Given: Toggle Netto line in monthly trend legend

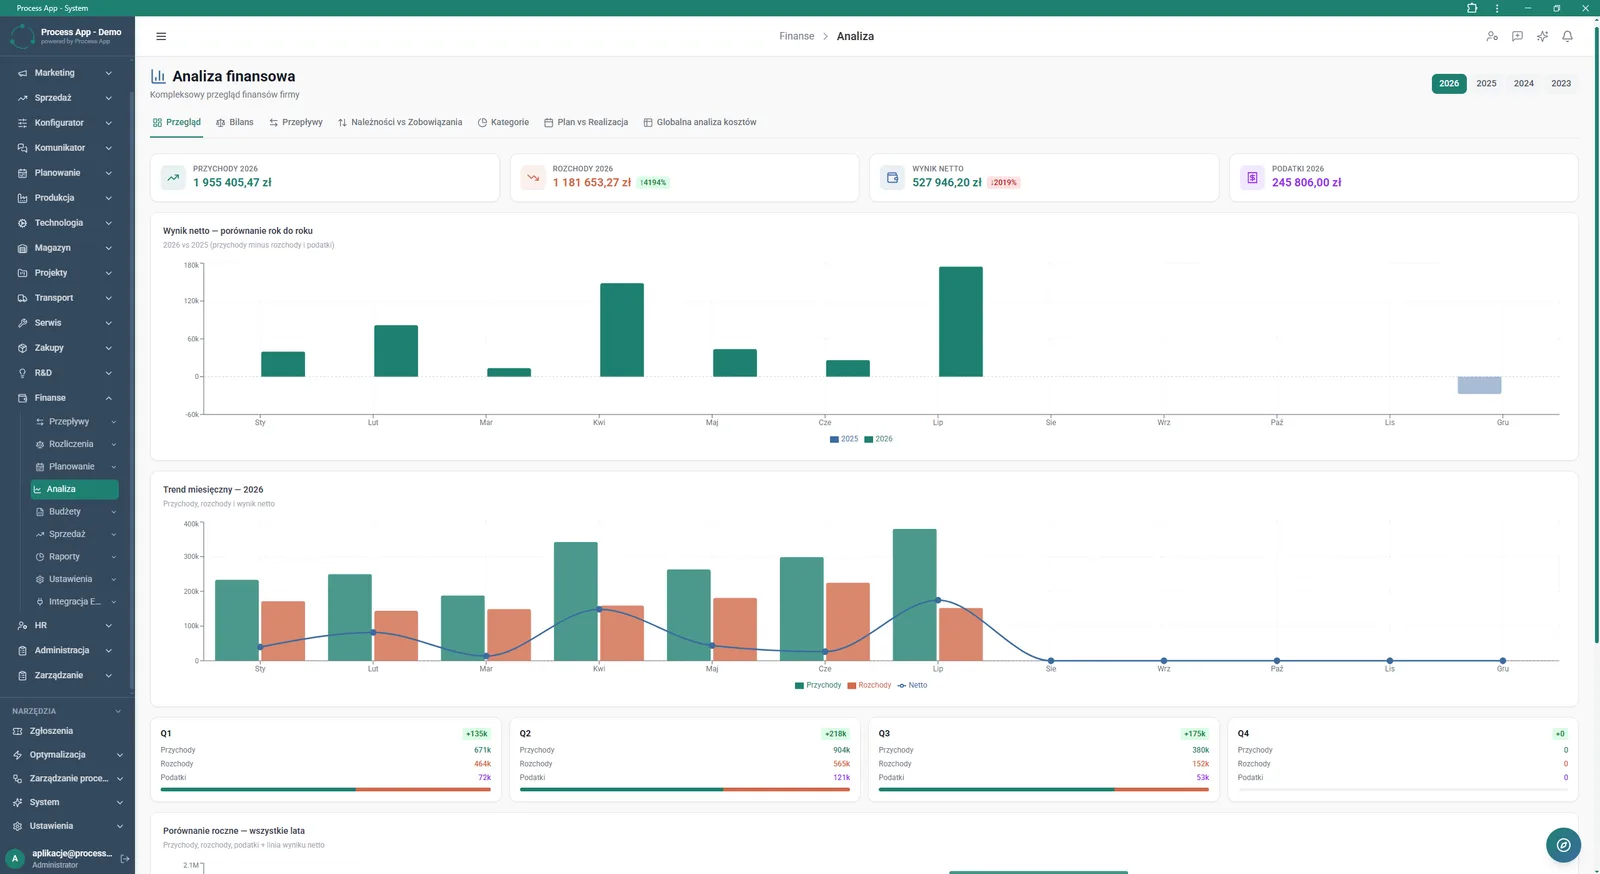Looking at the screenshot, I should (x=912, y=685).
